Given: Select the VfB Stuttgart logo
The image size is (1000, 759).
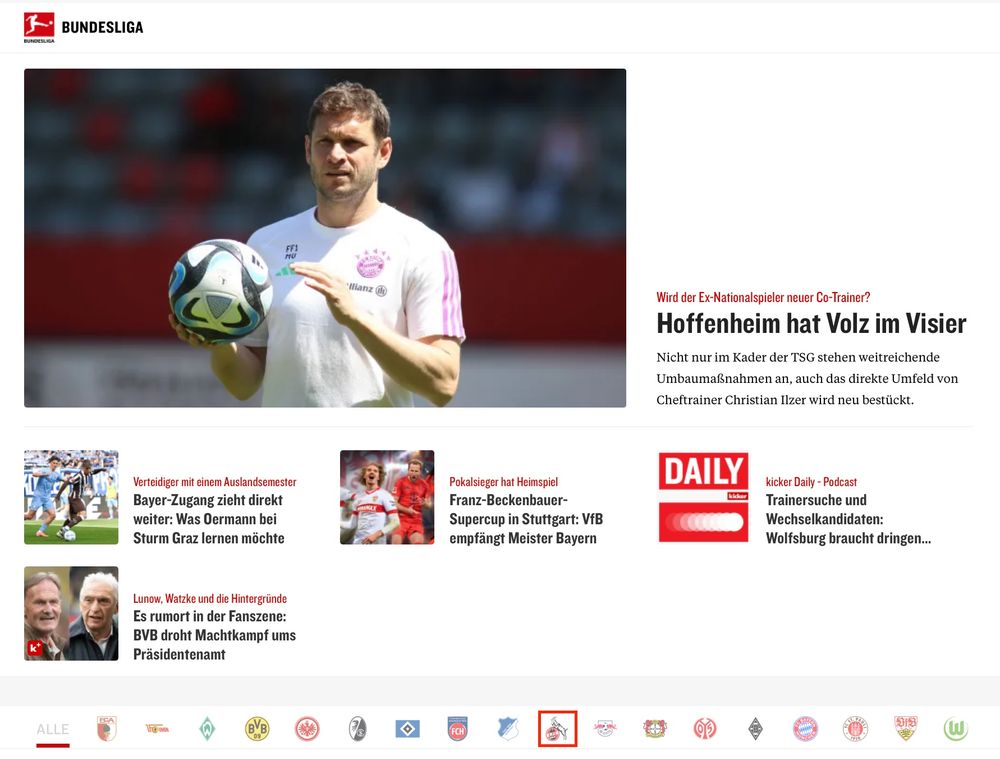Looking at the screenshot, I should tap(905, 728).
